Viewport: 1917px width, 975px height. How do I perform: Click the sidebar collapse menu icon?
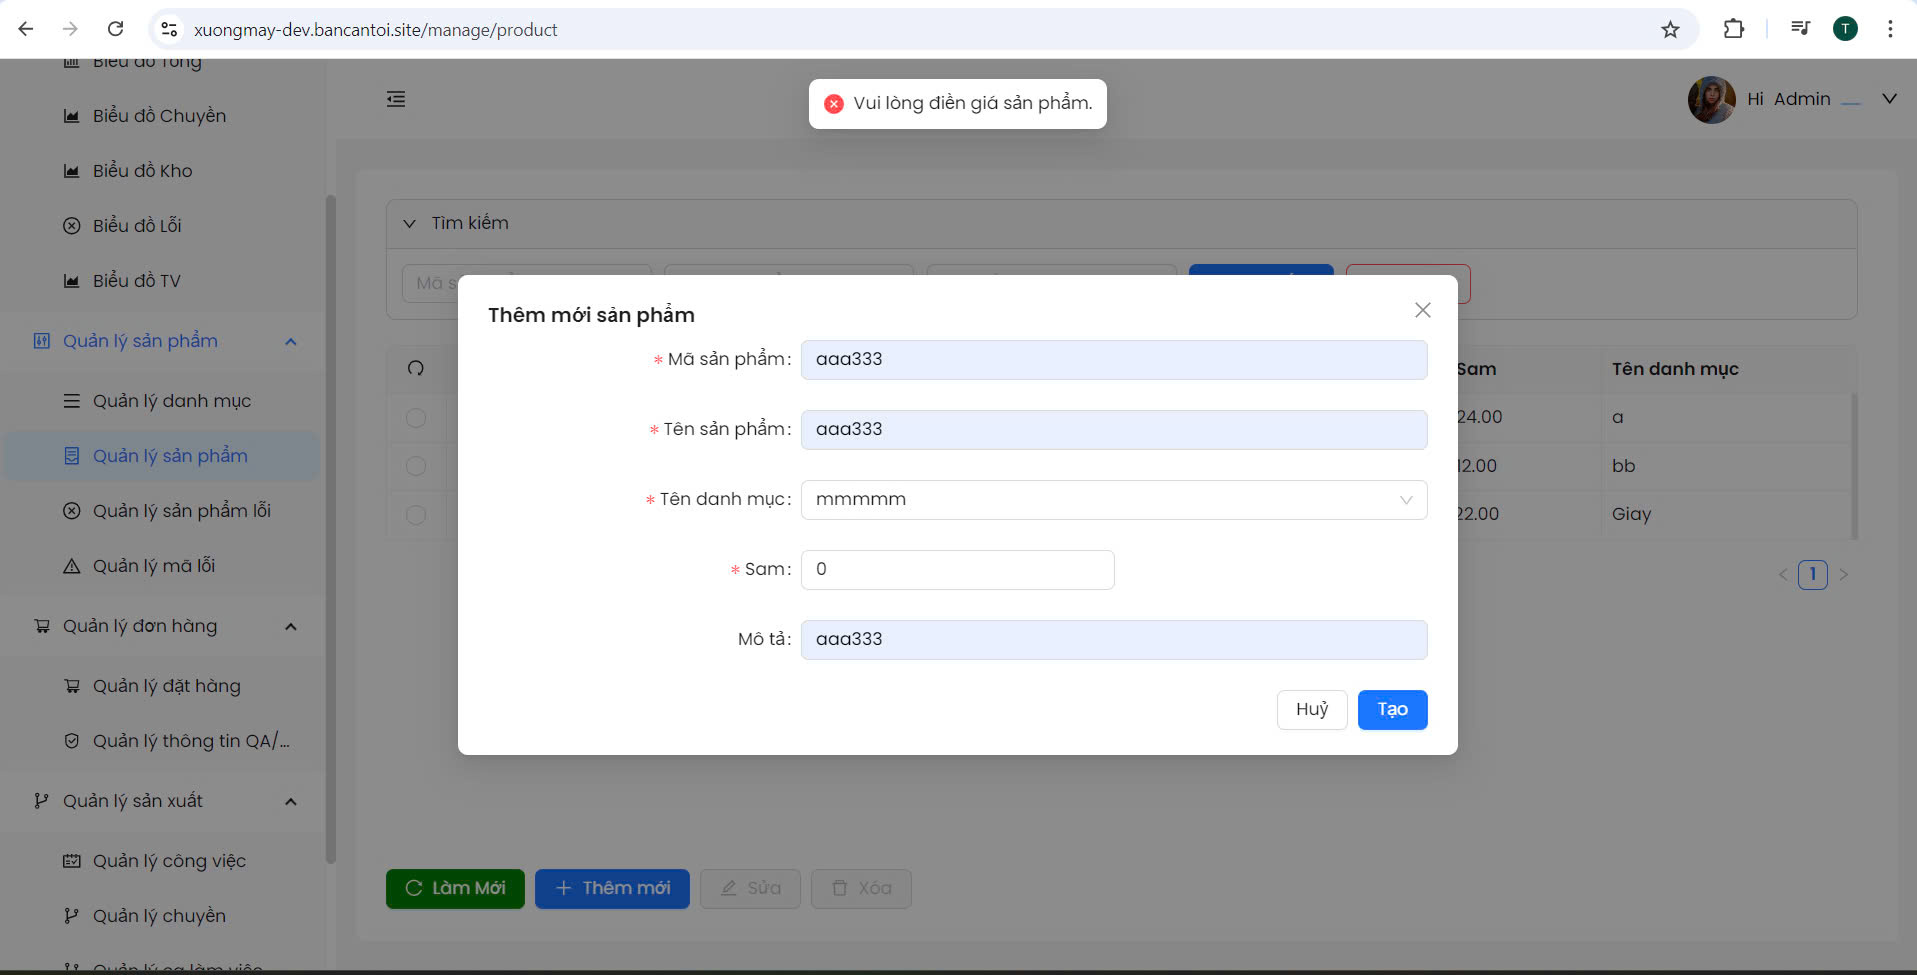396,99
